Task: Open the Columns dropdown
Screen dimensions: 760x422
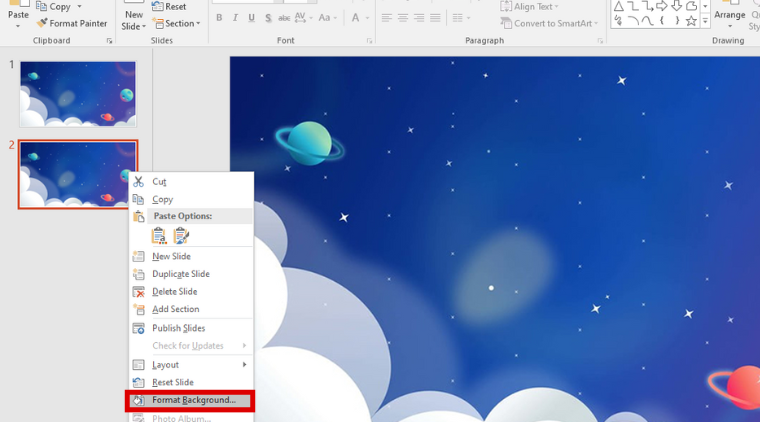Action: click(x=461, y=18)
